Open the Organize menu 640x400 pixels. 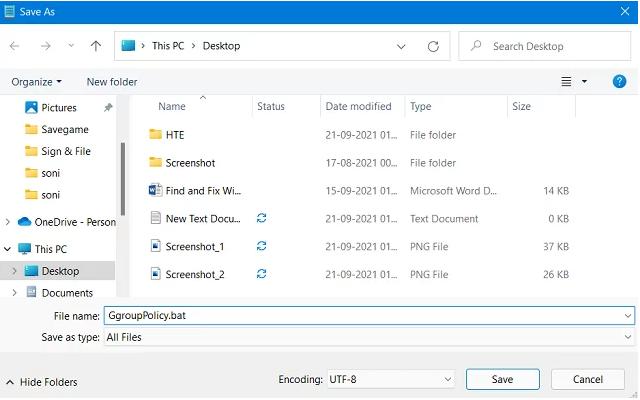(37, 81)
